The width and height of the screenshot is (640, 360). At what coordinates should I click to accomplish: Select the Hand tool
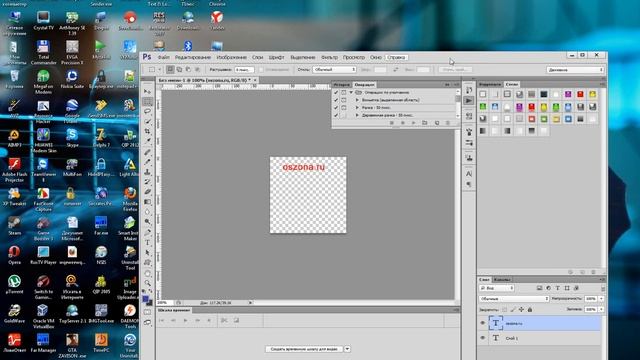(147, 273)
